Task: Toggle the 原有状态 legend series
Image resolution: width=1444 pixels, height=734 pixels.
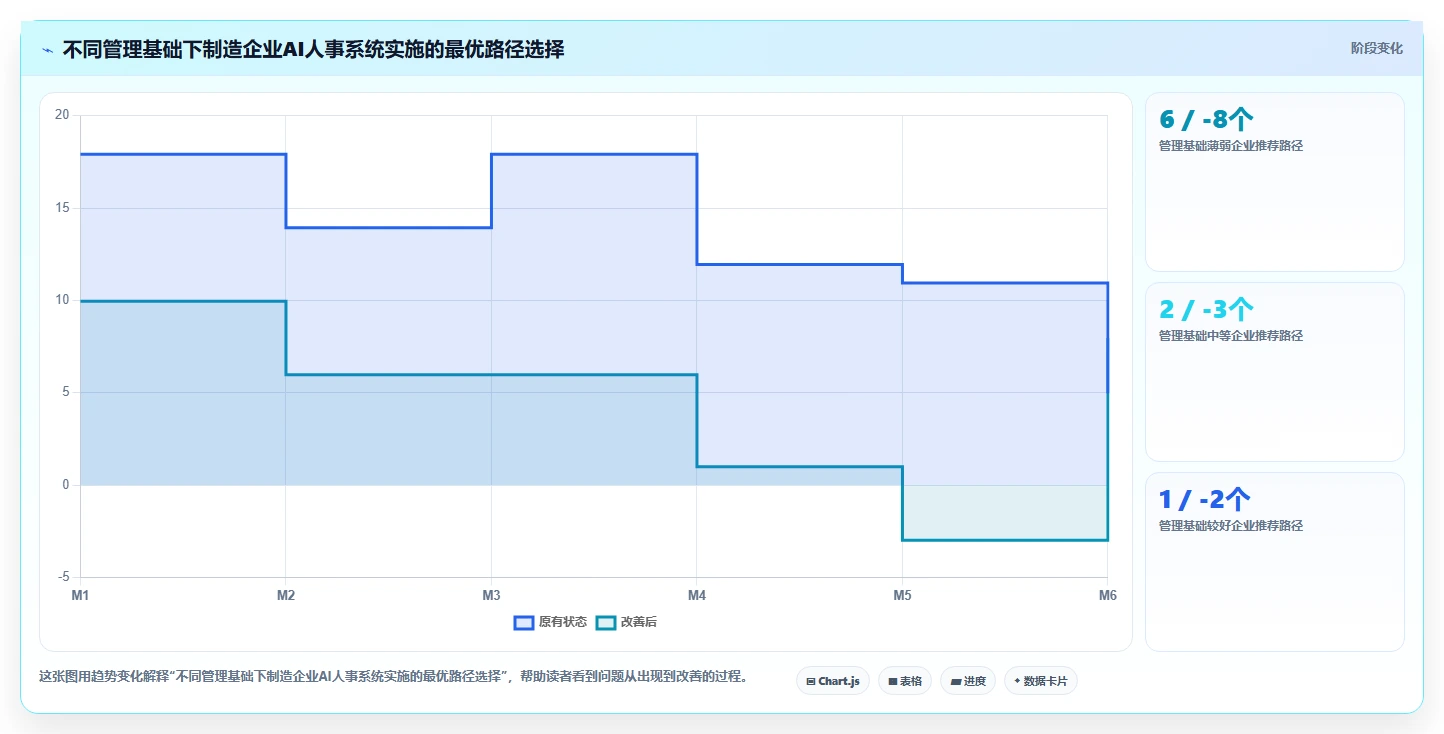Action: pyautogui.click(x=550, y=622)
